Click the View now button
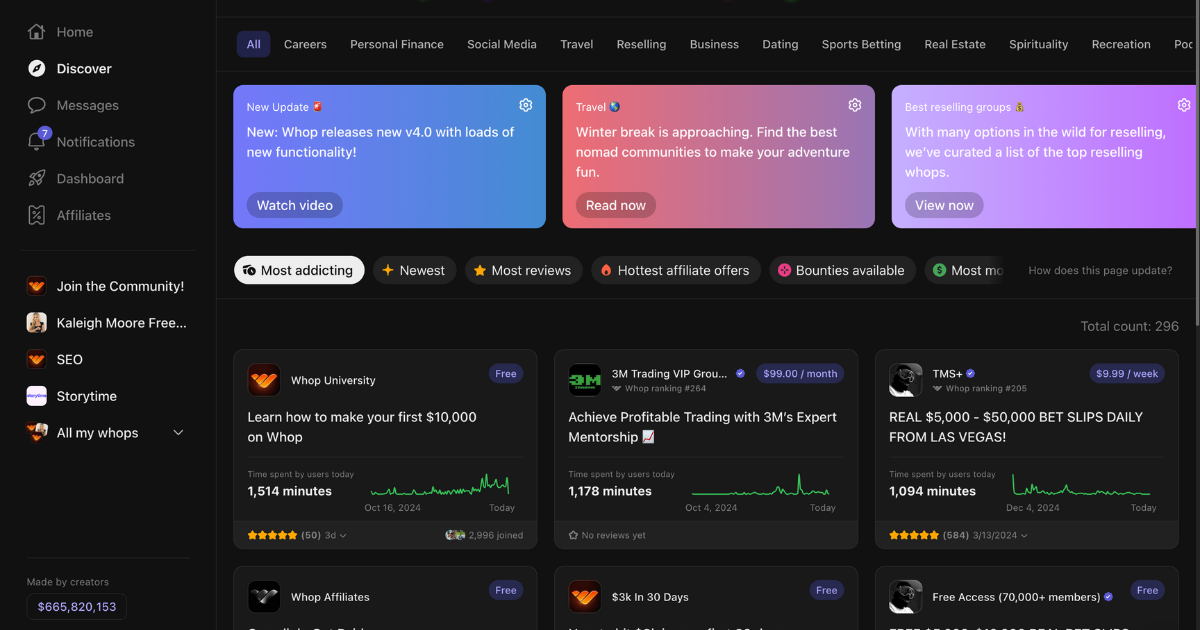 tap(944, 205)
